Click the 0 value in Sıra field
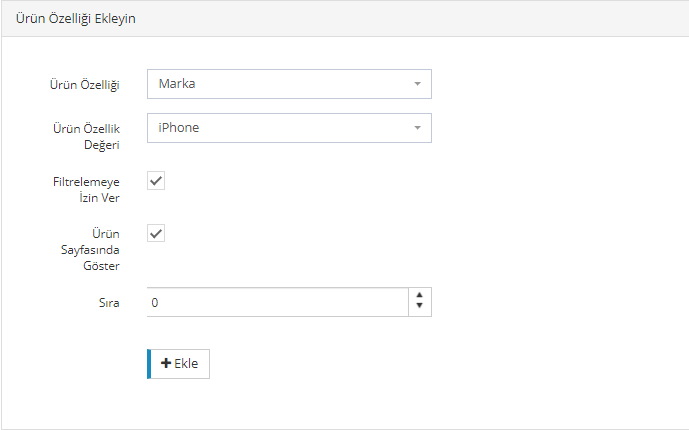The width and height of the screenshot is (689, 430). tap(155, 302)
